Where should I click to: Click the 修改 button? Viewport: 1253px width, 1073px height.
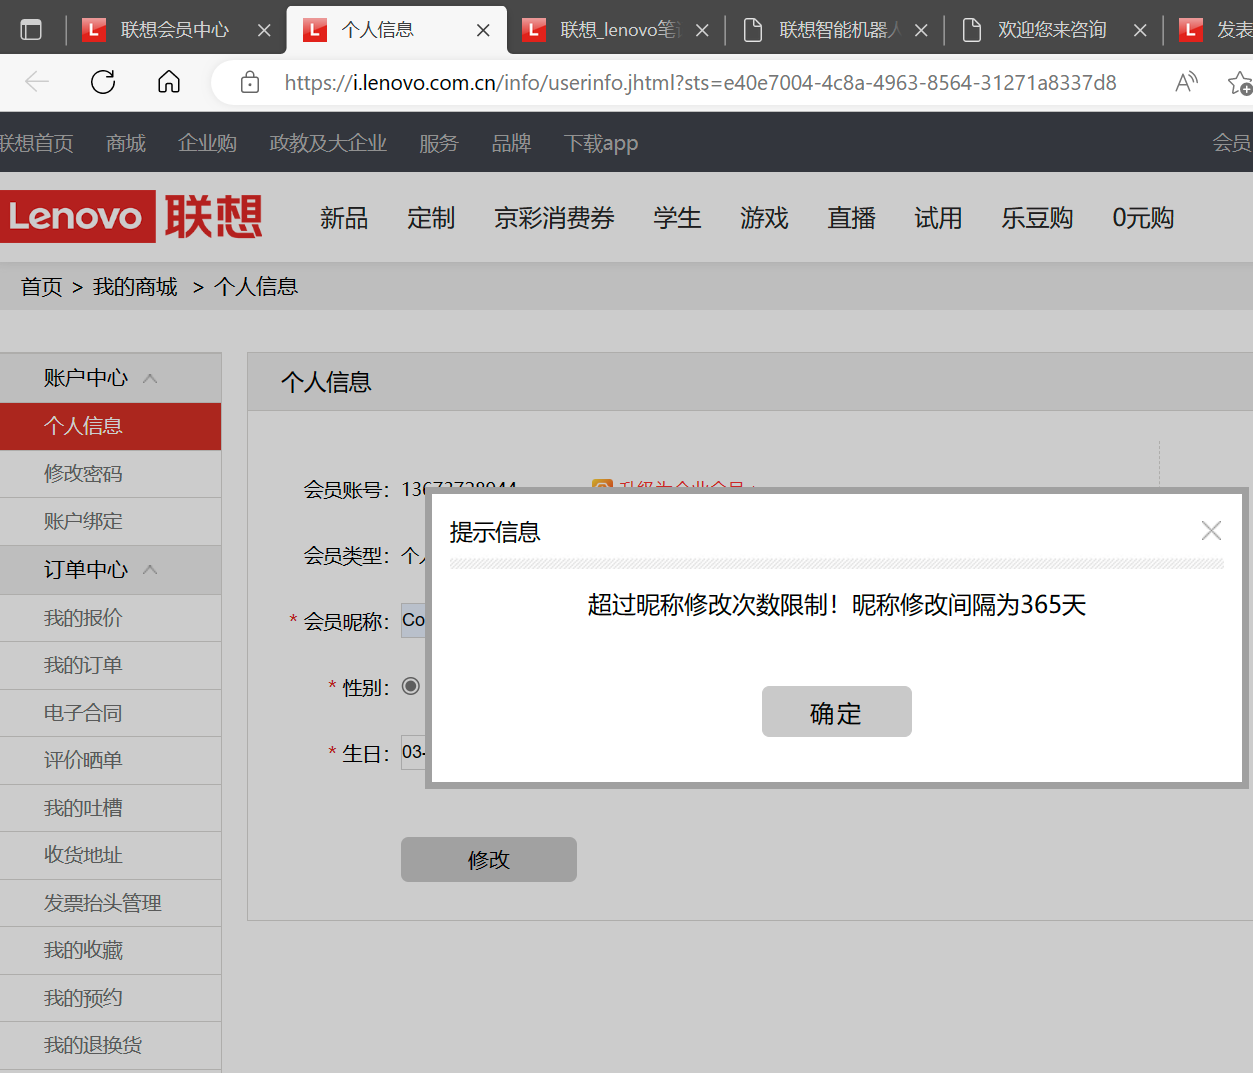click(x=489, y=859)
